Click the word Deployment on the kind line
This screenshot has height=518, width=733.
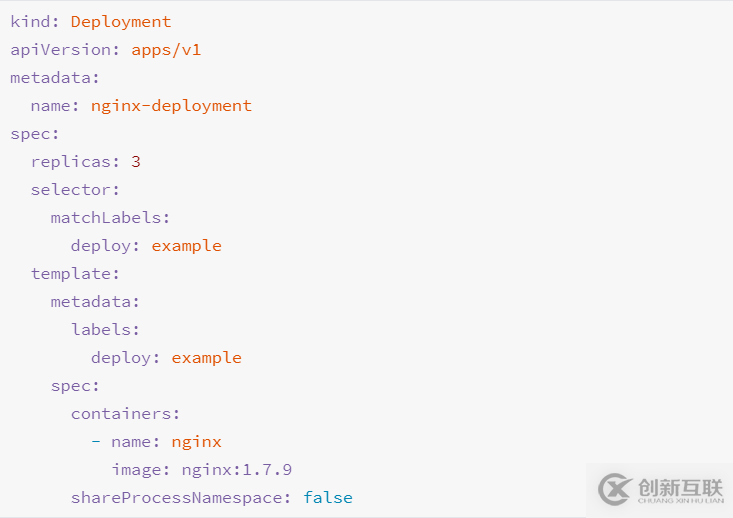click(120, 21)
